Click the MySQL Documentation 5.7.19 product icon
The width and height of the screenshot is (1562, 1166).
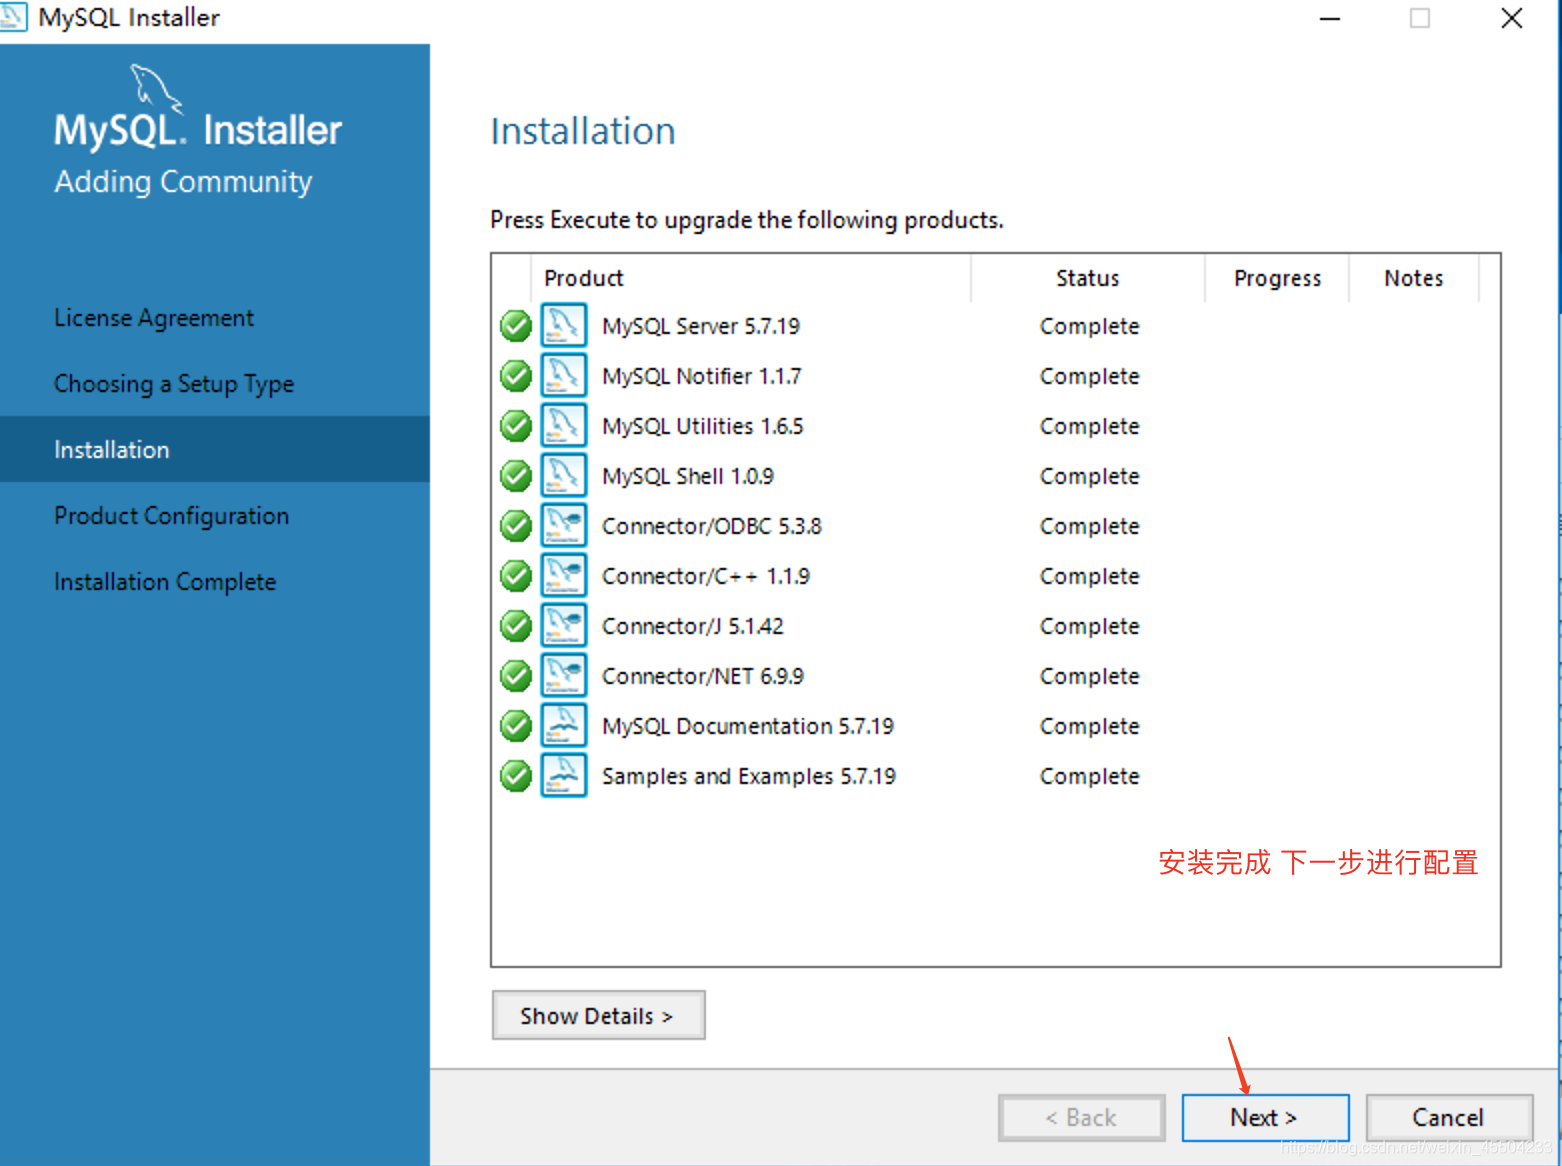pyautogui.click(x=564, y=725)
